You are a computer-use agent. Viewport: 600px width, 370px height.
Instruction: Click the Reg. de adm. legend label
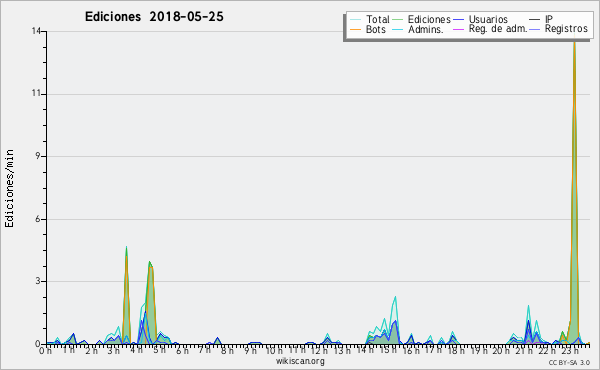[498, 29]
